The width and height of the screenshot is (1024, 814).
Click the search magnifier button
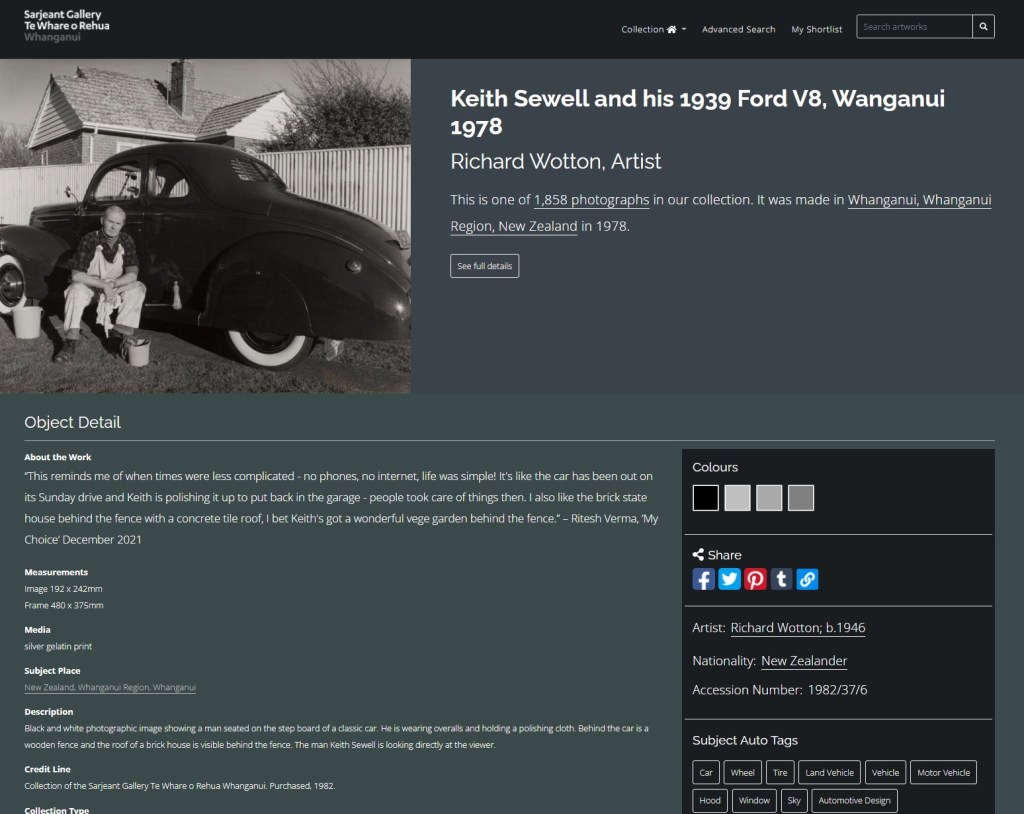point(983,27)
